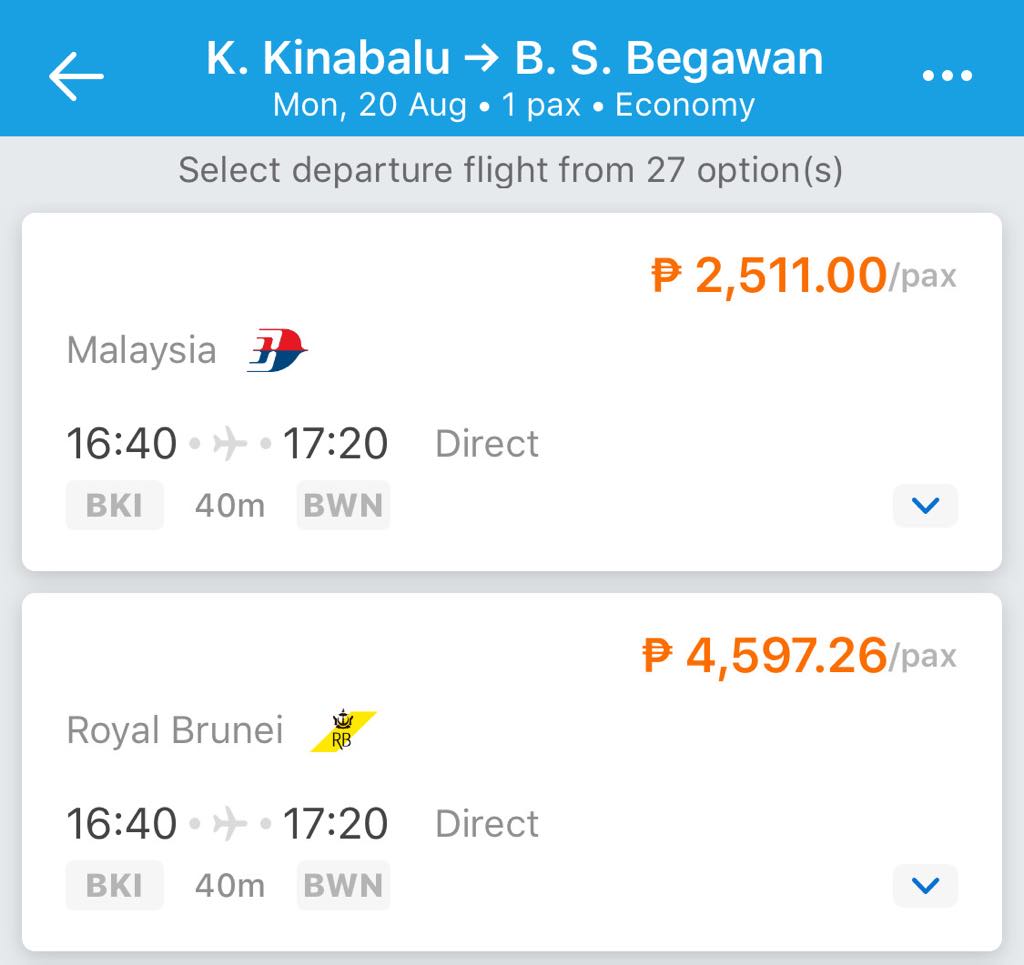The width and height of the screenshot is (1024, 965).
Task: Click the Malaysia airline name label
Action: point(141,351)
